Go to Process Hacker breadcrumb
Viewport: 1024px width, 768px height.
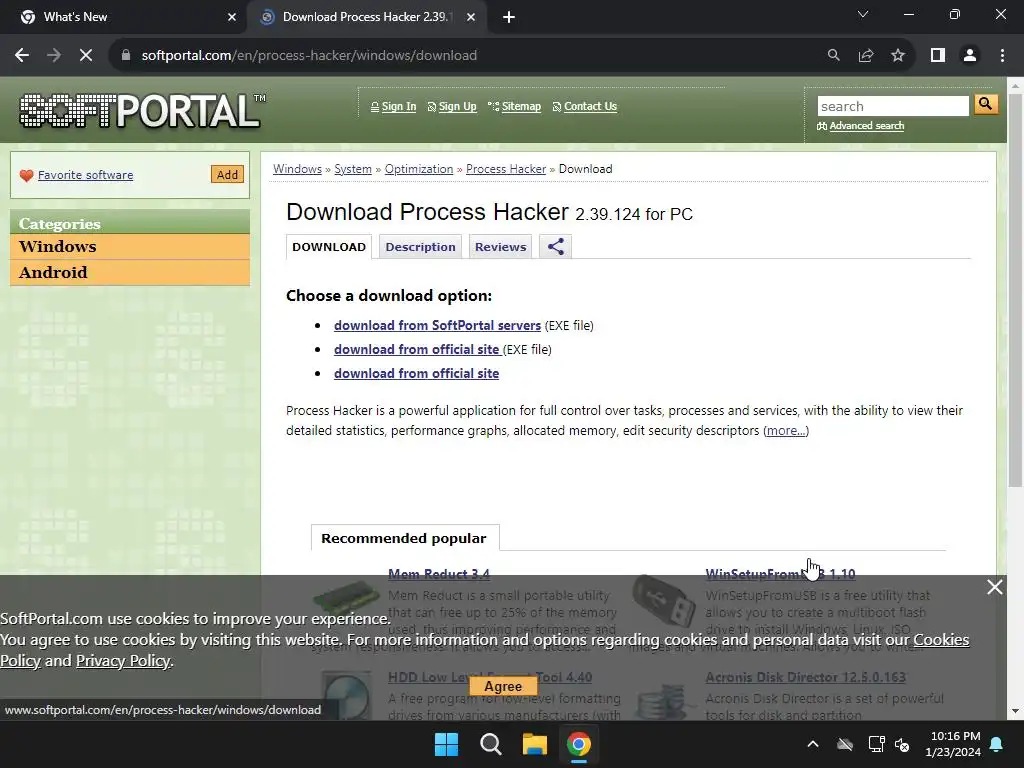click(x=505, y=169)
